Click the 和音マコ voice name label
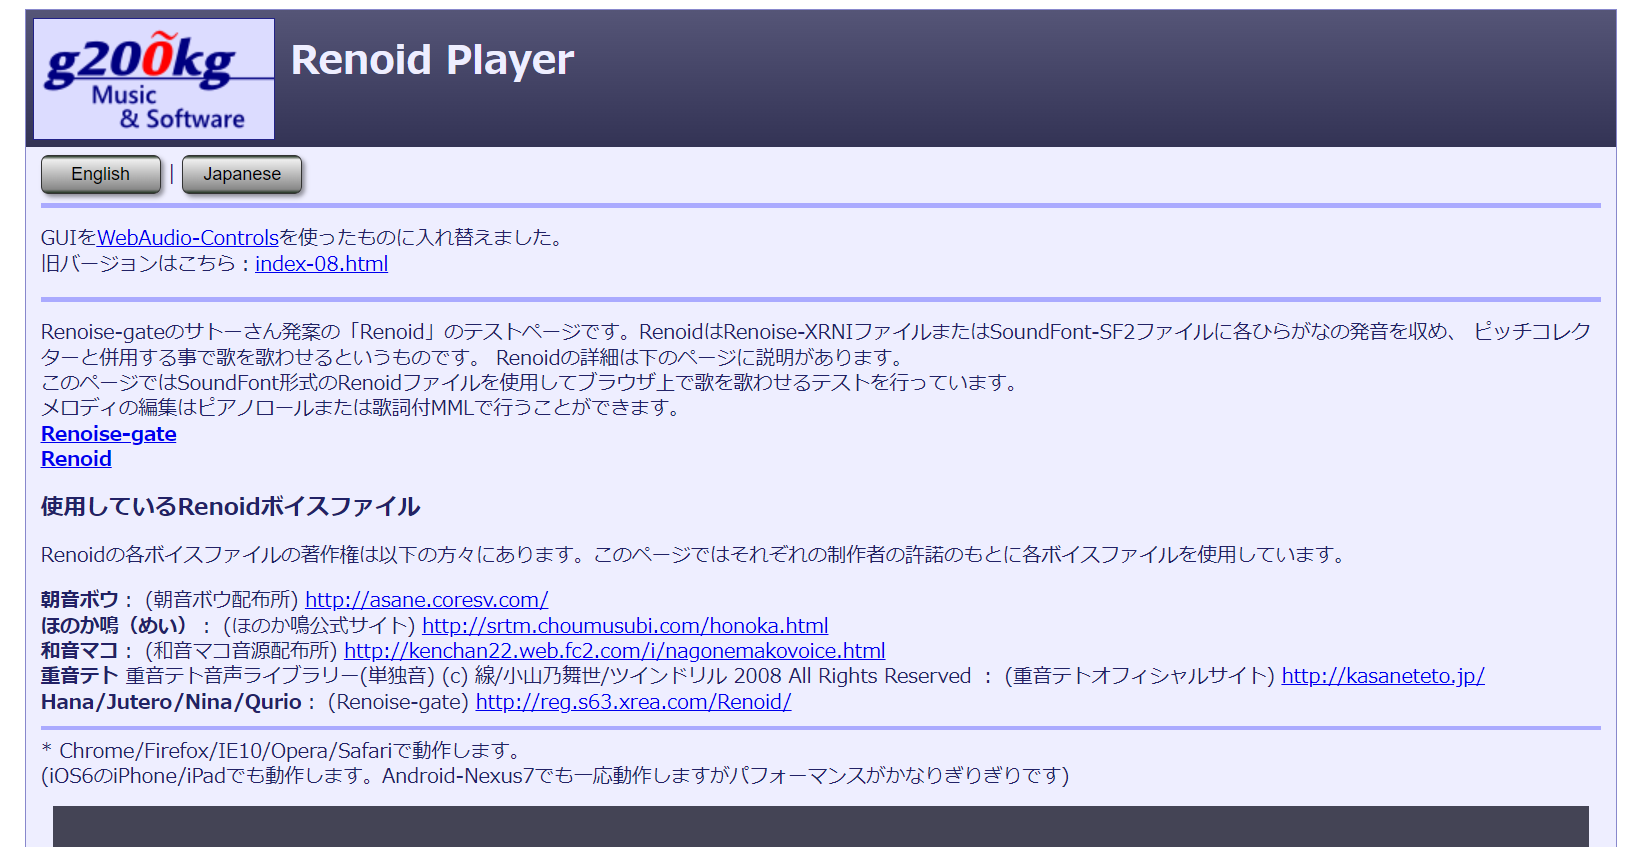Image resolution: width=1645 pixels, height=847 pixels. [x=80, y=651]
